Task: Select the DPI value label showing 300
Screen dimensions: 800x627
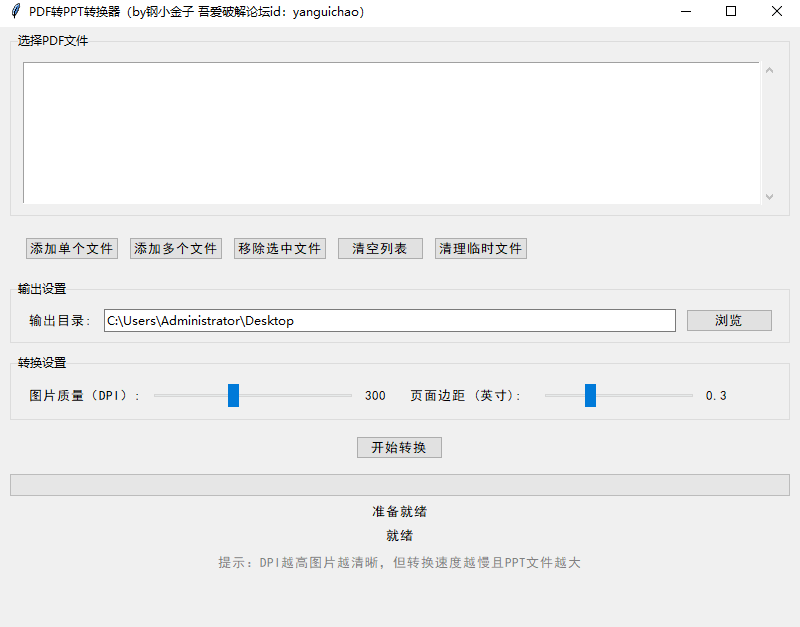Action: pyautogui.click(x=374, y=395)
